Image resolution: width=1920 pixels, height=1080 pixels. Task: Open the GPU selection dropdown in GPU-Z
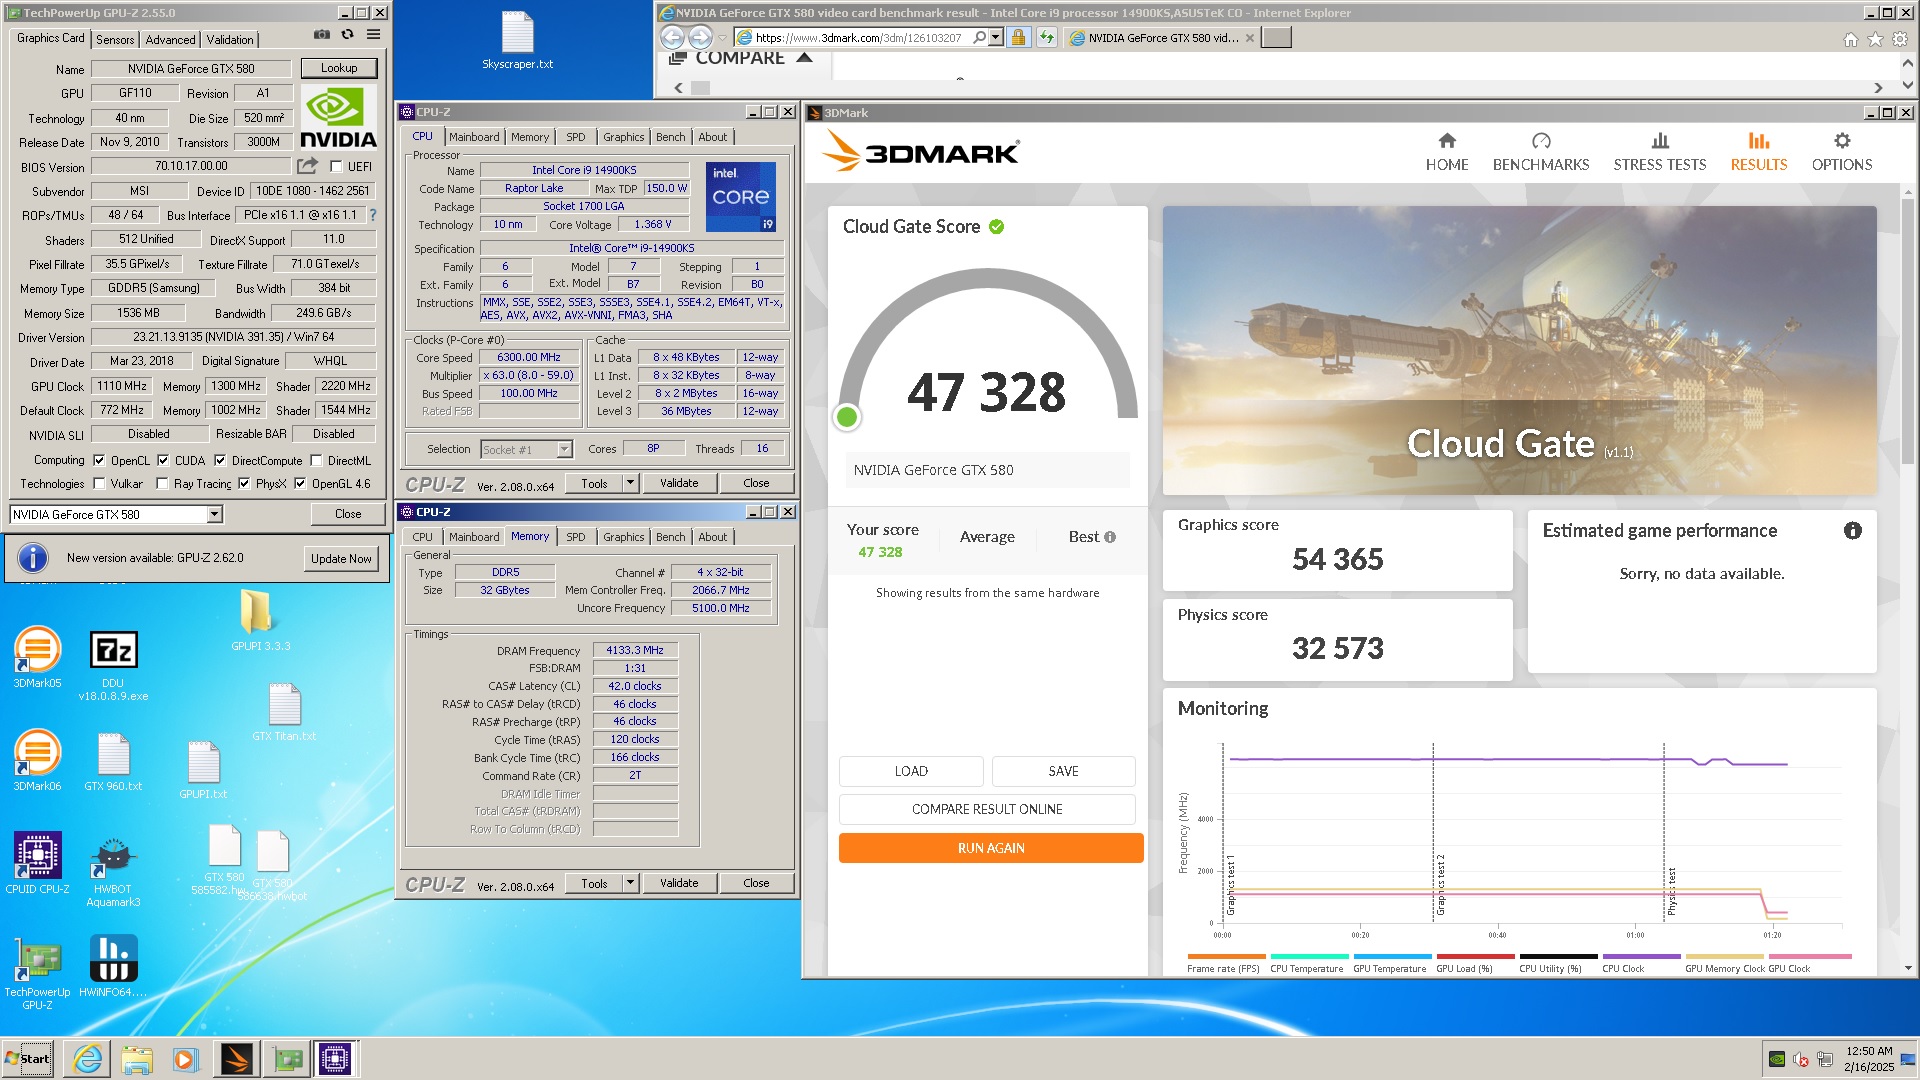(214, 514)
